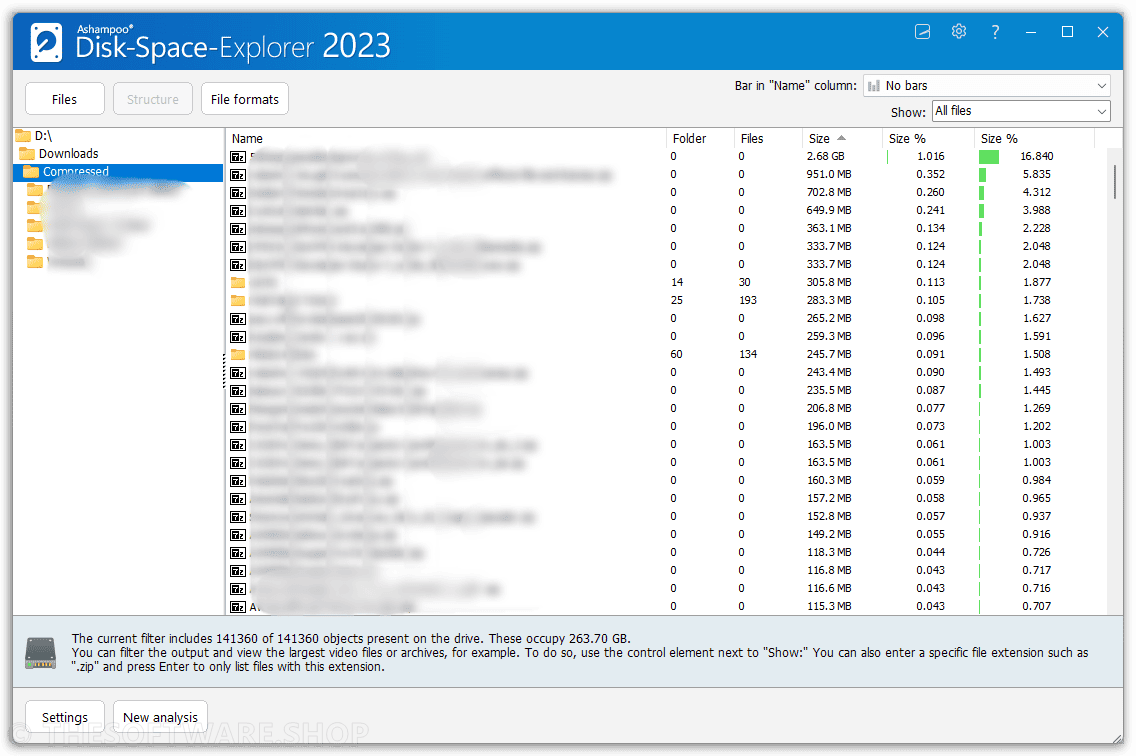
Task: Click the 1.016 size percent cell
Action: pos(930,157)
